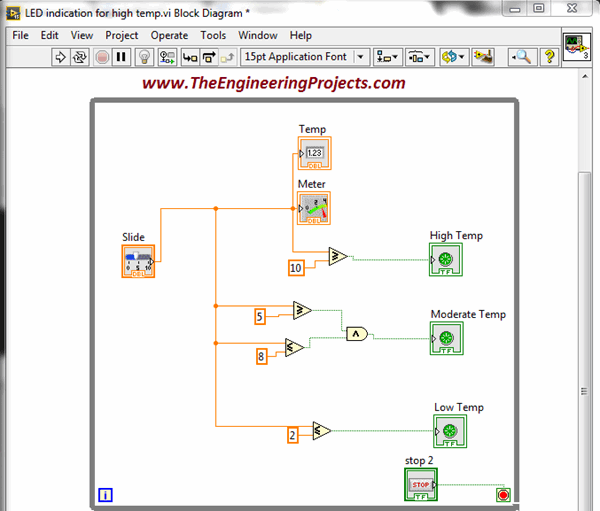Select the Moderate Temp LED terminal
Screen dimensions: 600x511
tap(447, 338)
